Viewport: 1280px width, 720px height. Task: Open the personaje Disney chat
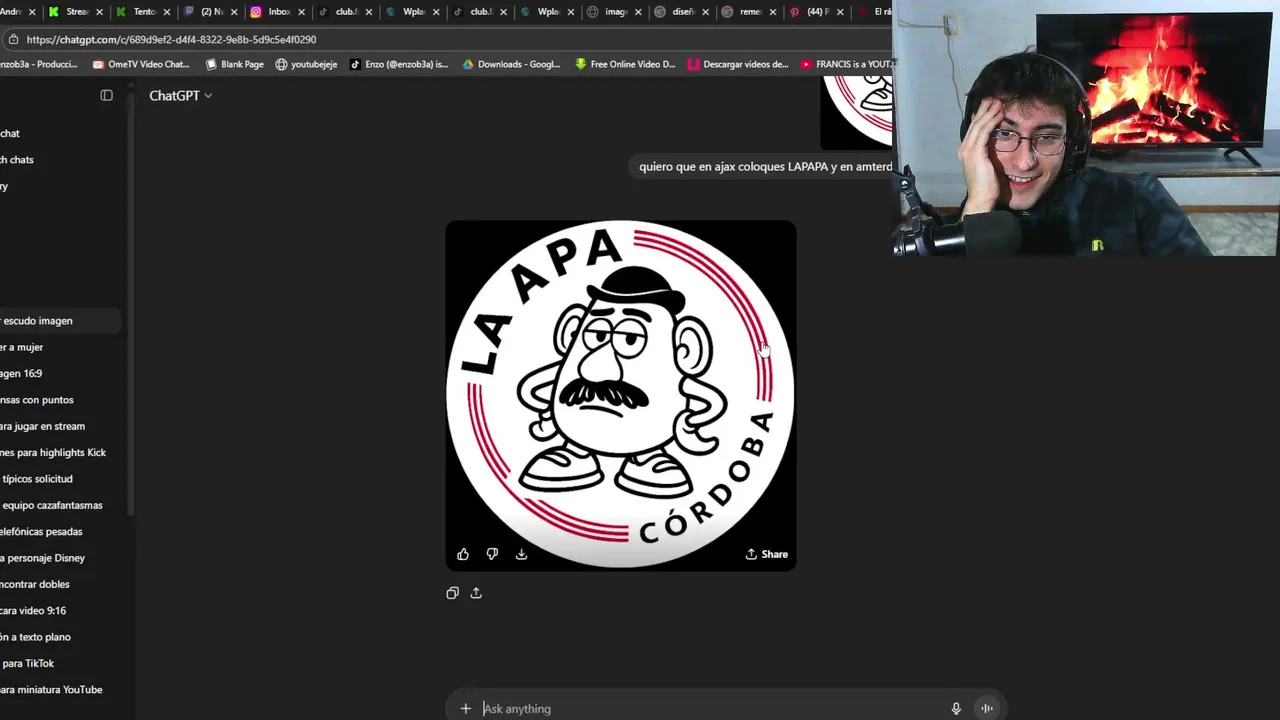tap(60, 558)
